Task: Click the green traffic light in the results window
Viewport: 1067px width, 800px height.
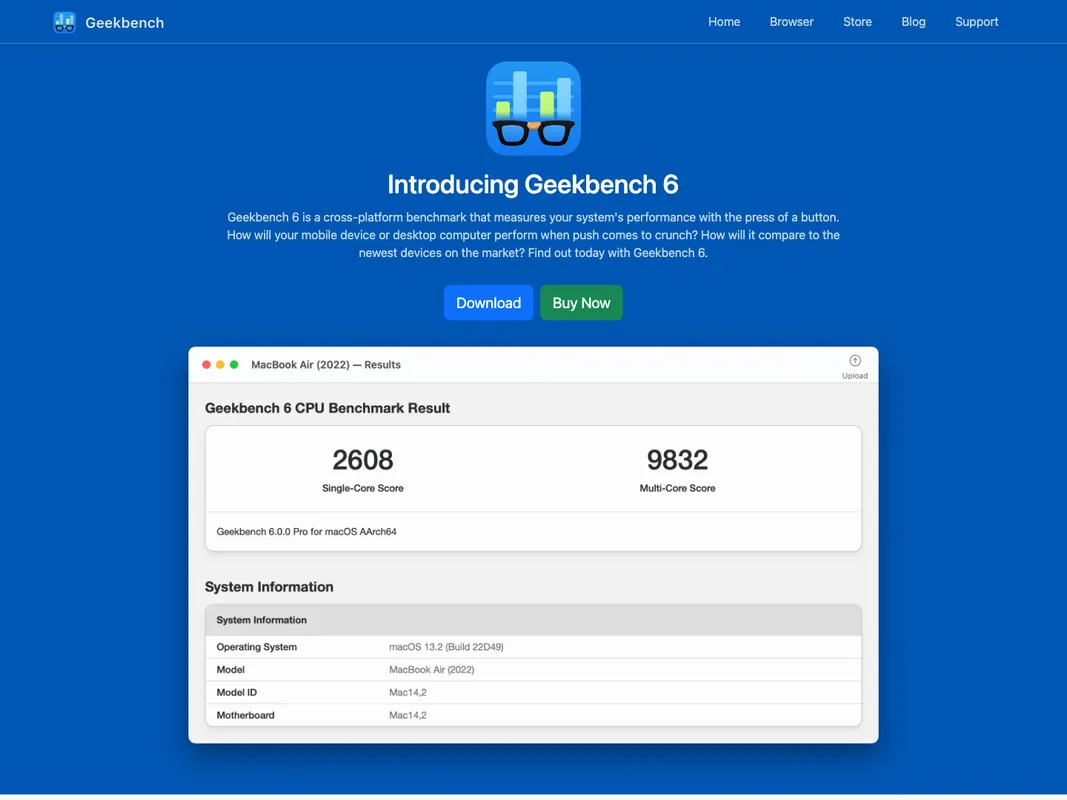Action: click(x=234, y=365)
